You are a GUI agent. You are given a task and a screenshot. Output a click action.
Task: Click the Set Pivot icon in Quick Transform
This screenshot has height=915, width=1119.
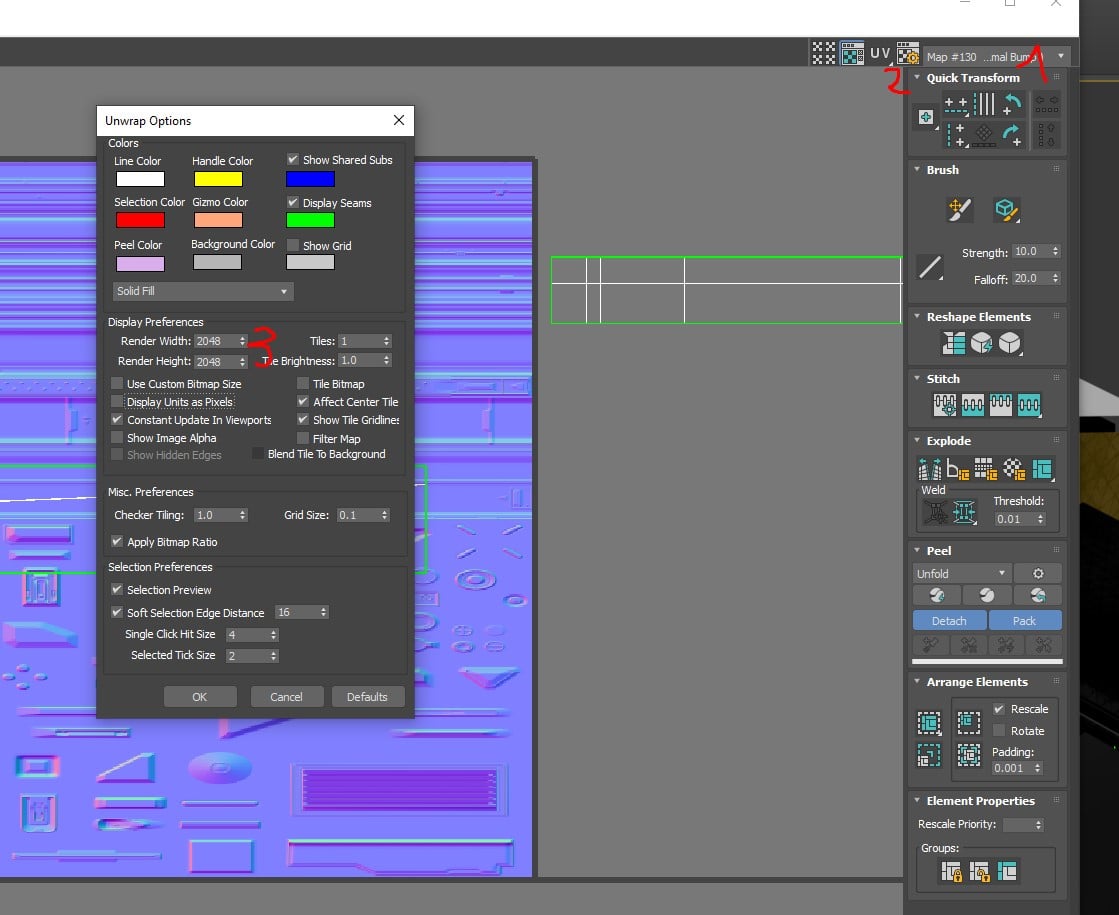(926, 117)
